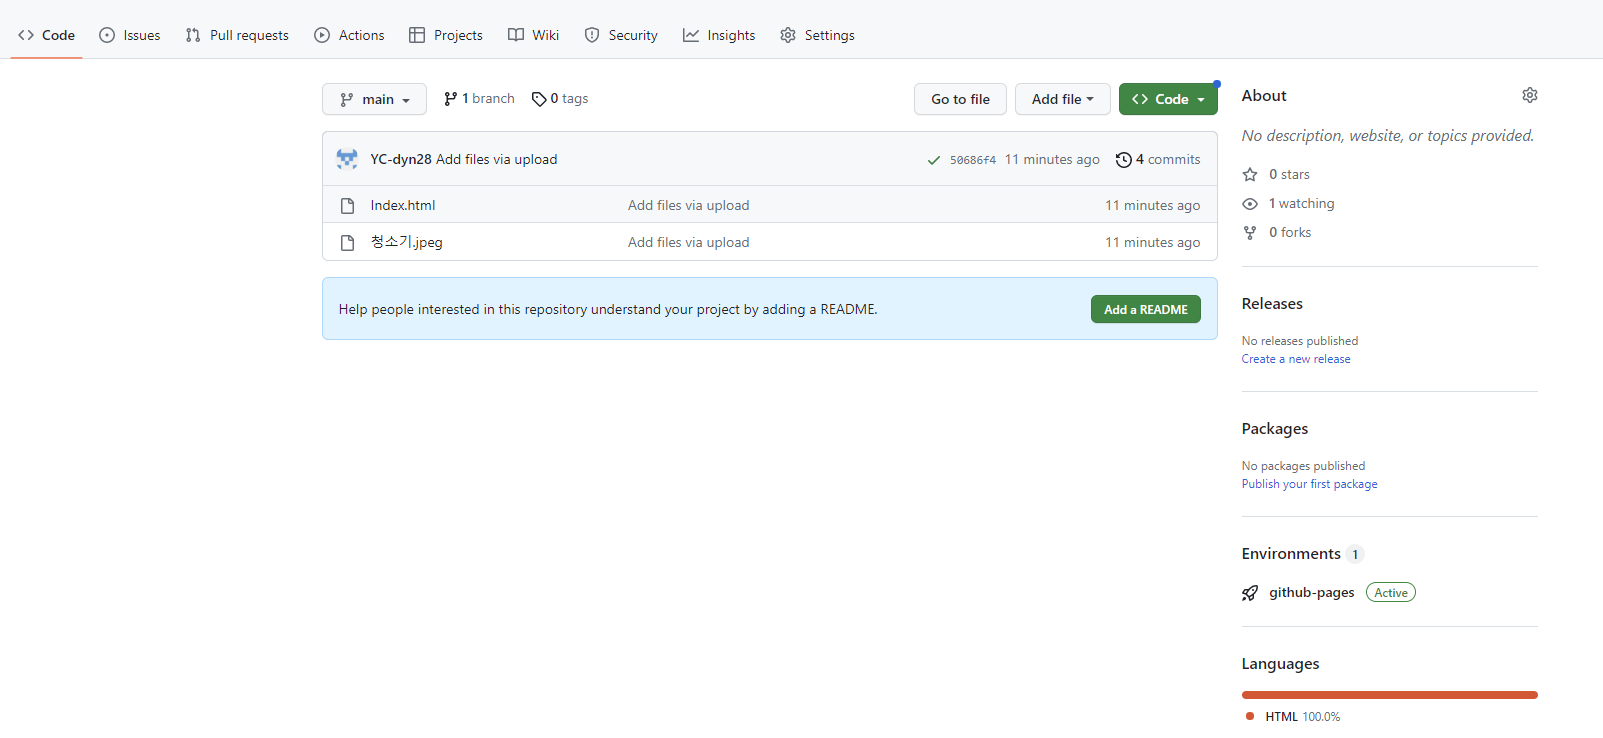Open latest commit message 'Add files via upload'
Image resolution: width=1603 pixels, height=738 pixels.
coord(497,159)
